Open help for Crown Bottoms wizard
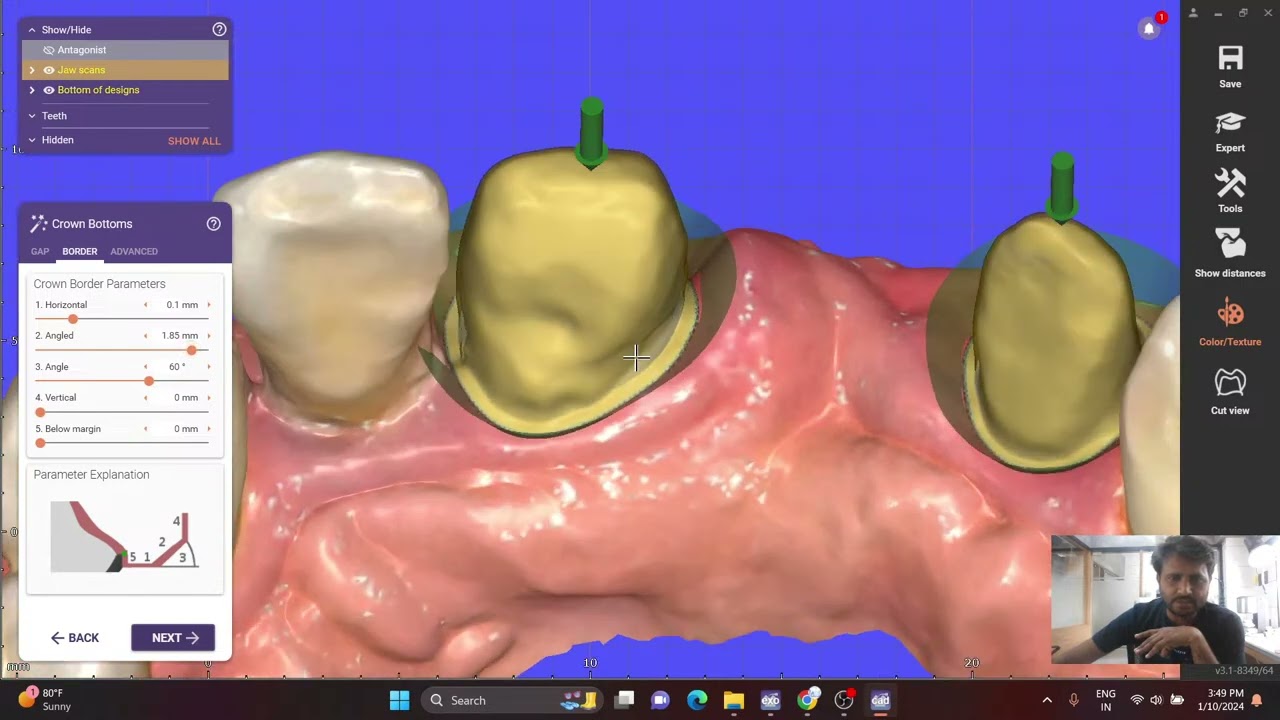 point(213,224)
